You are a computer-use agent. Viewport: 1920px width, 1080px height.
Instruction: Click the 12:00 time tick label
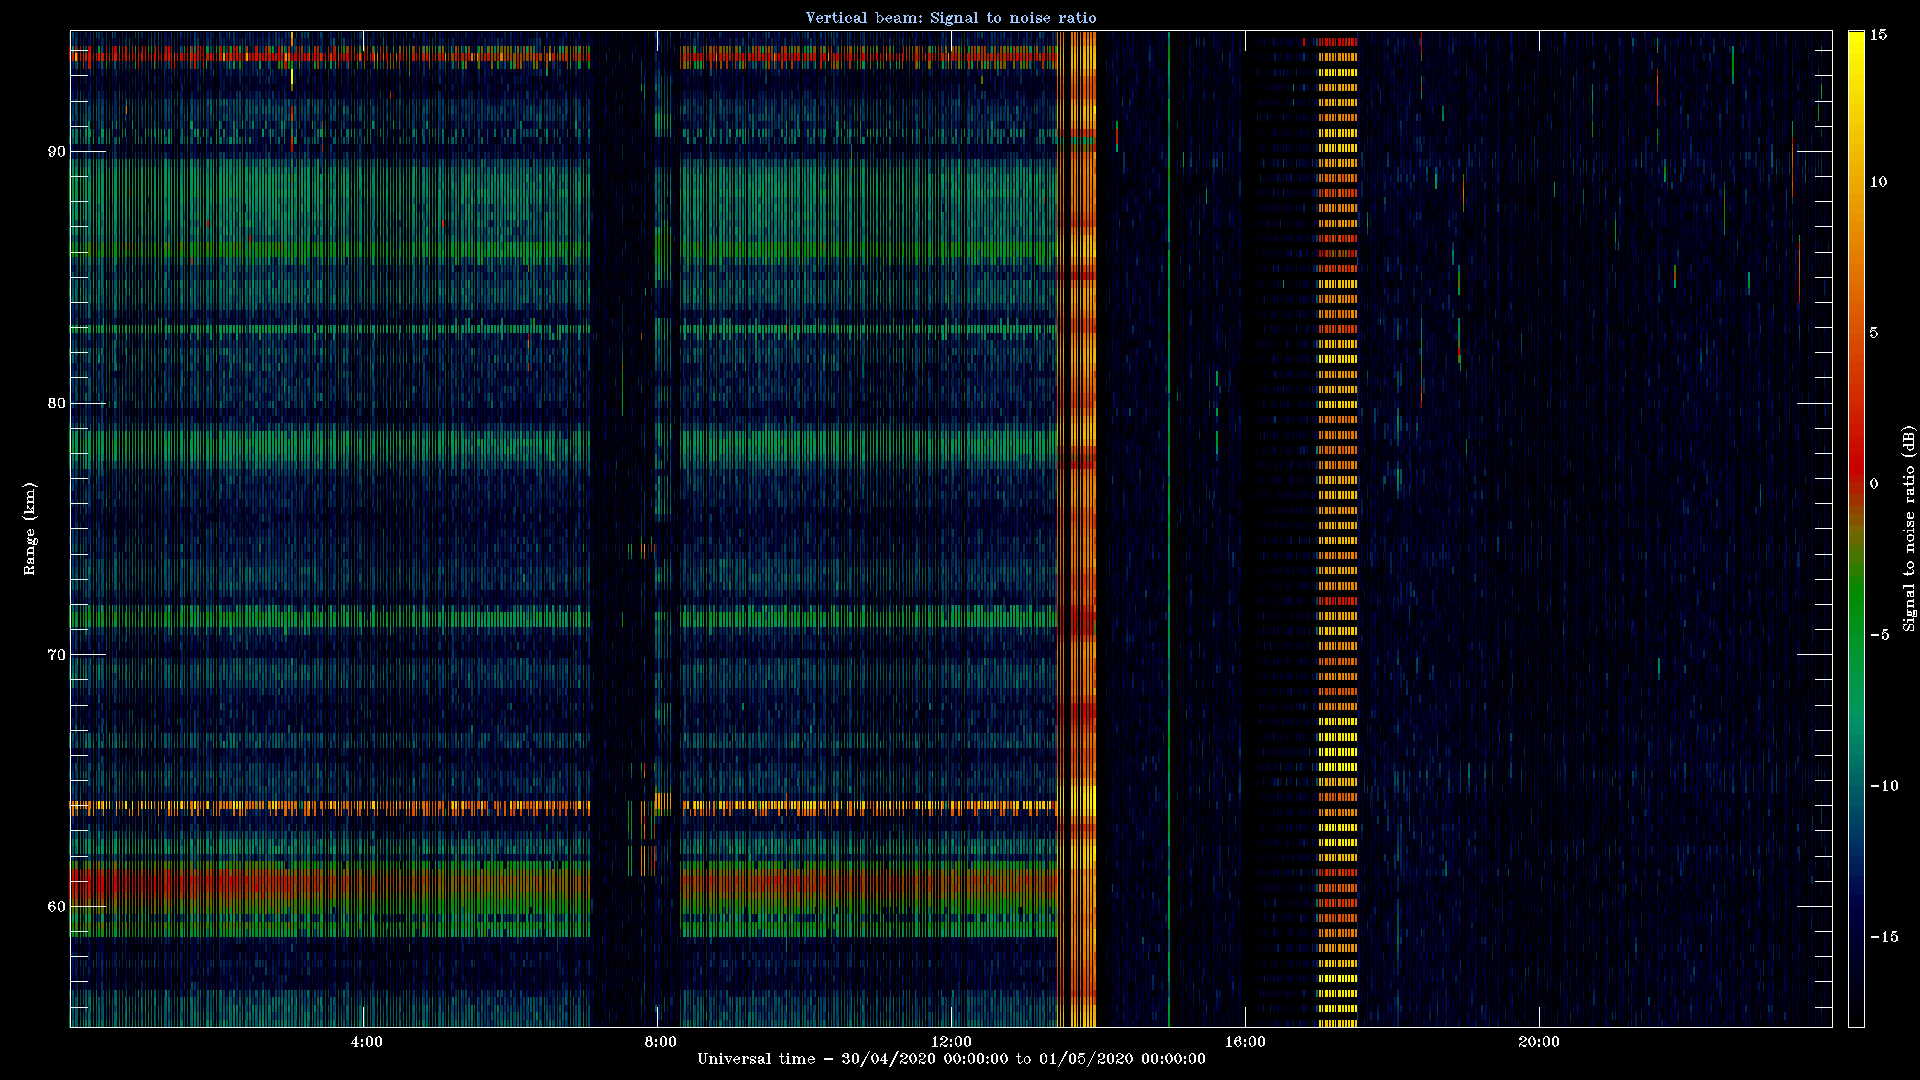(951, 1041)
